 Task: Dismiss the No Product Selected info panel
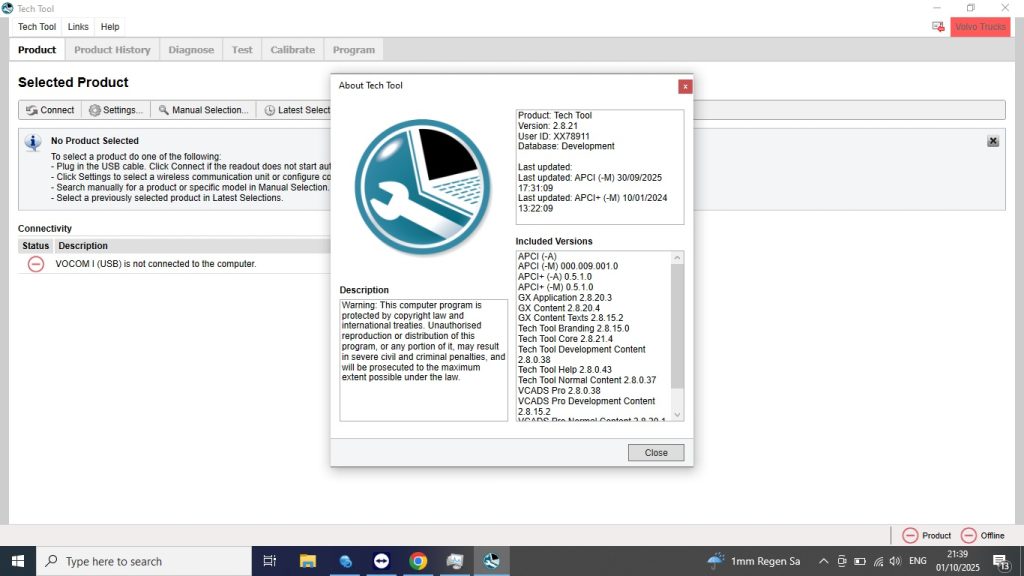992,141
